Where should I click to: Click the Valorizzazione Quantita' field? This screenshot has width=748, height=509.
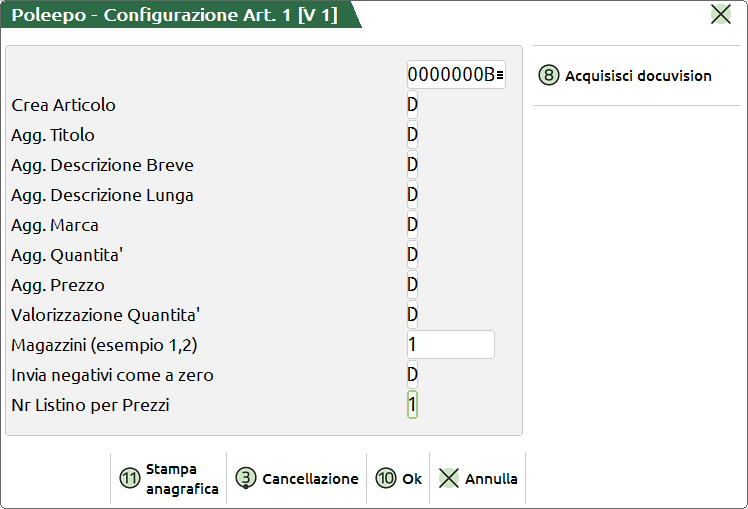pyautogui.click(x=412, y=315)
